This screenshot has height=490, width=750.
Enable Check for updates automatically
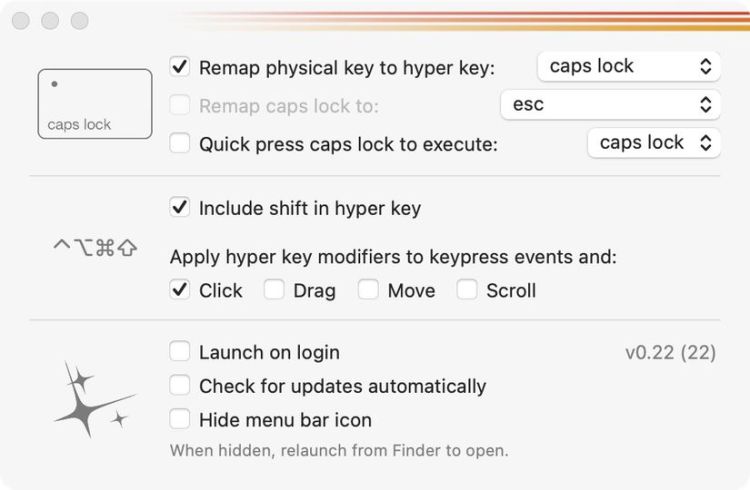click(x=180, y=386)
